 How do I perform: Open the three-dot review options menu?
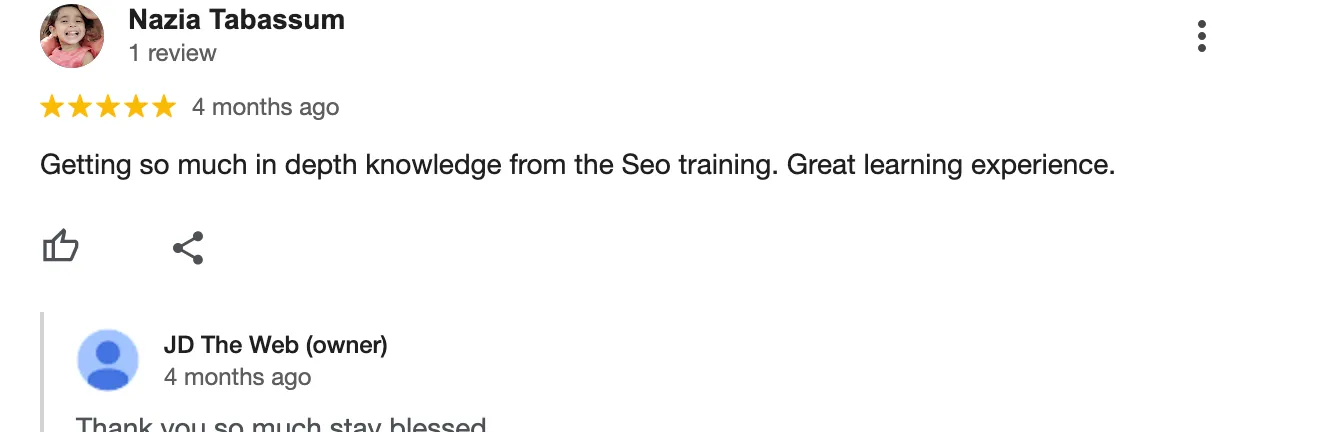[x=1201, y=37]
